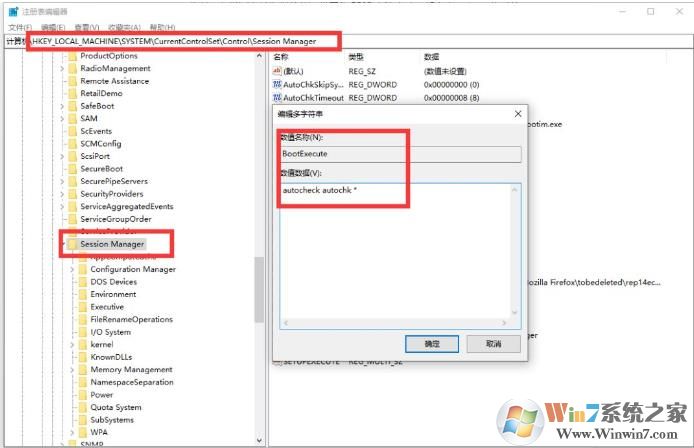Click the folder icon next to DOS Devices

click(x=83, y=282)
